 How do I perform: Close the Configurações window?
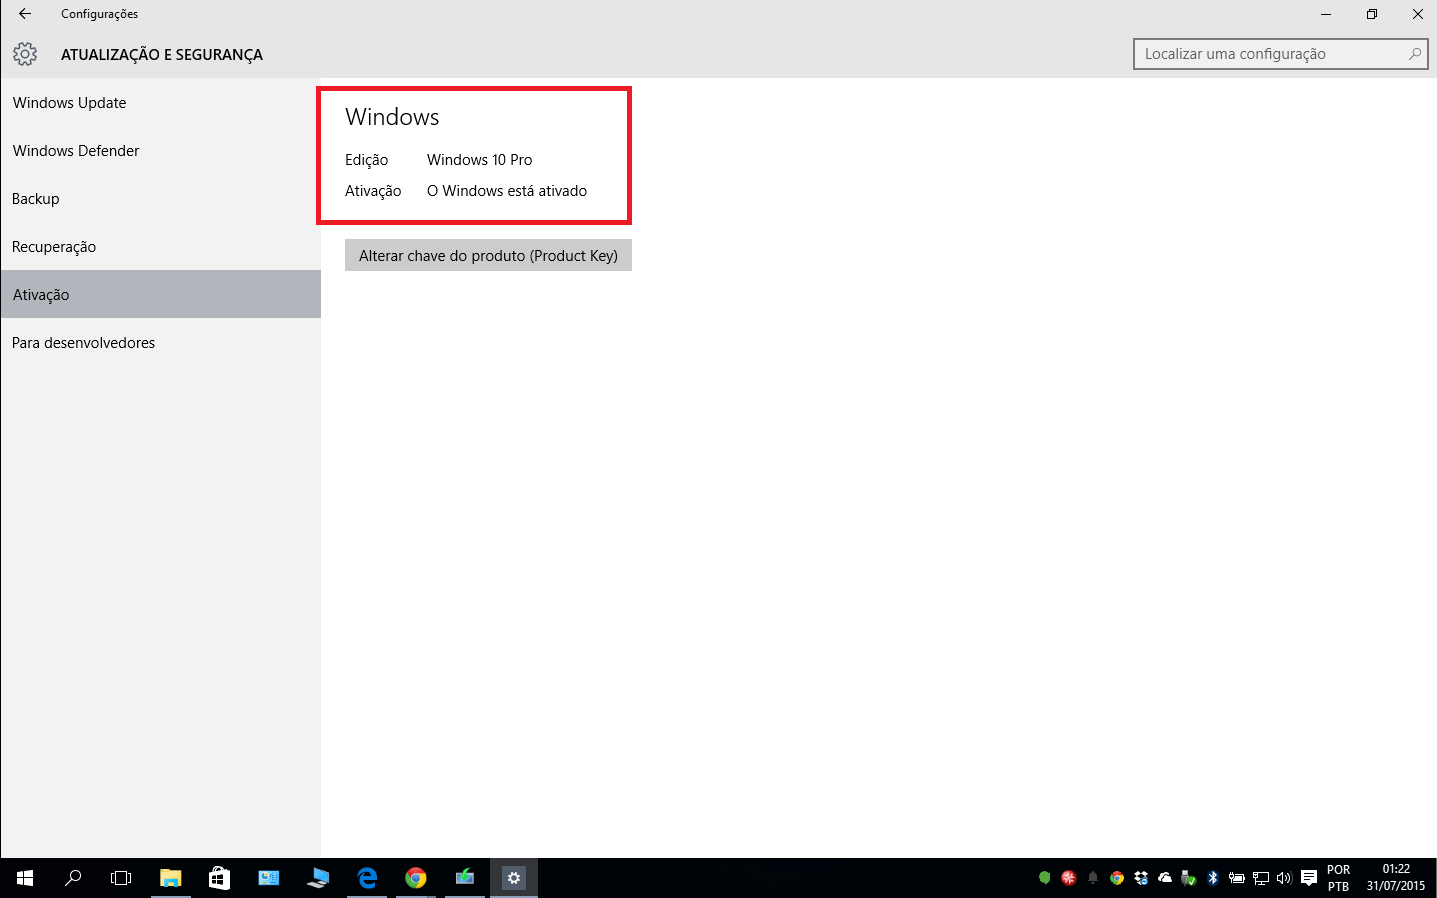(1418, 14)
